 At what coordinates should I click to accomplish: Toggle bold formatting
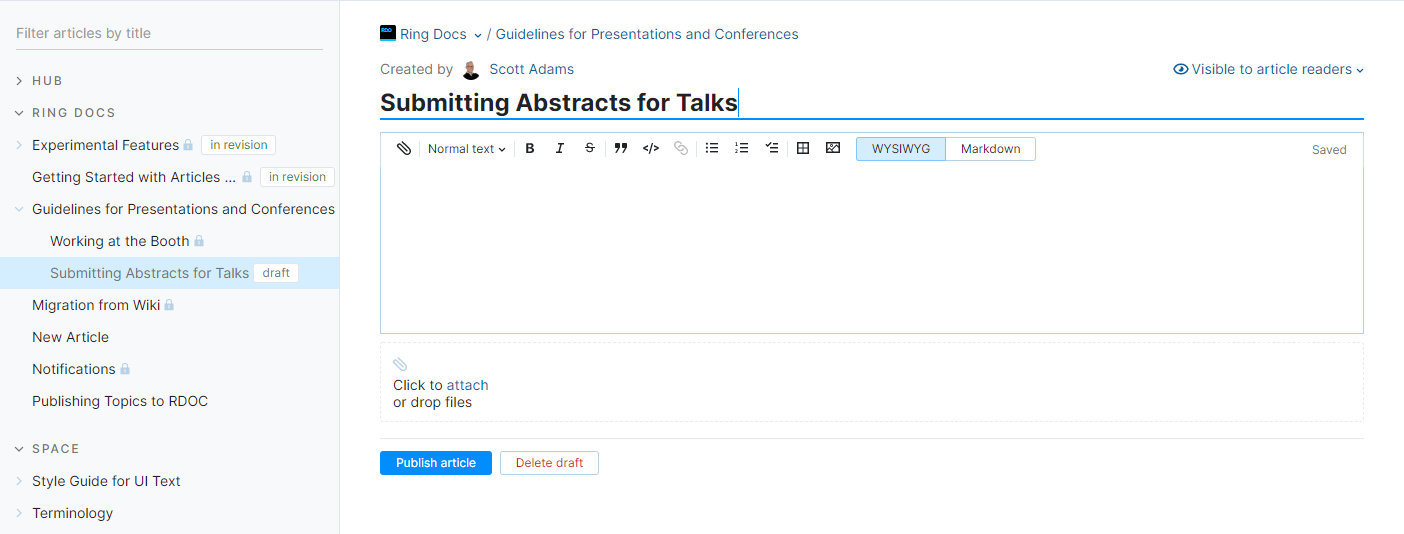tap(530, 149)
